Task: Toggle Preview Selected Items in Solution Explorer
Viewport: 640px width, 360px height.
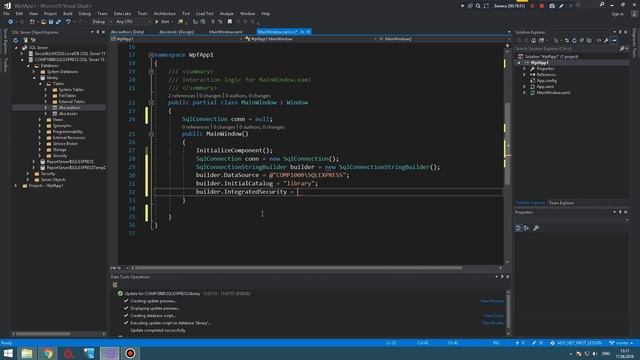Action: click(614, 40)
